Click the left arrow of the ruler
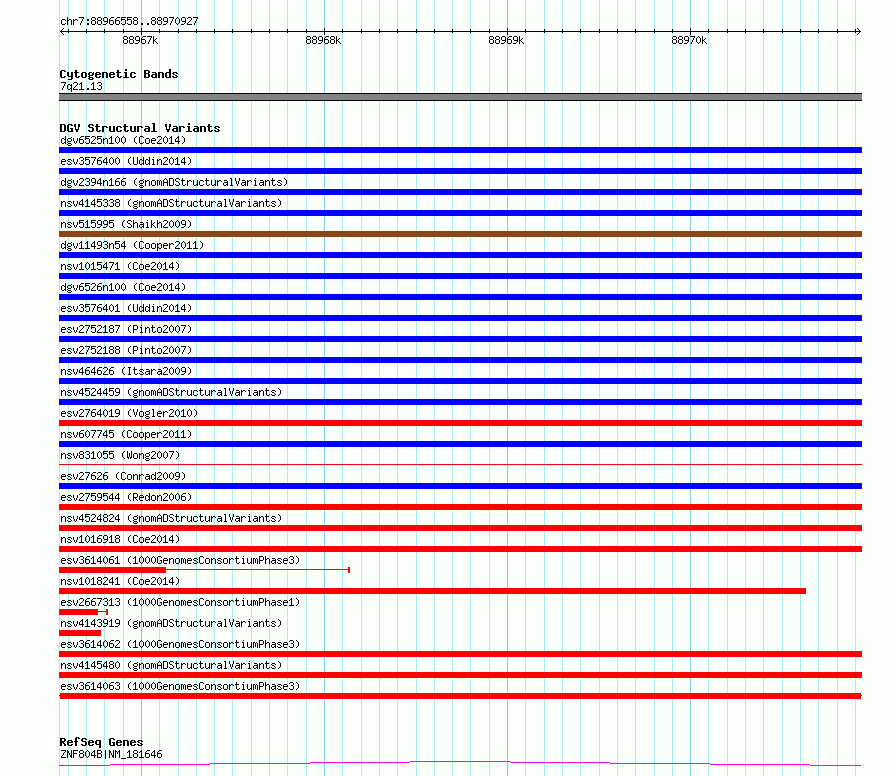This screenshot has width=890, height=776. point(63,31)
